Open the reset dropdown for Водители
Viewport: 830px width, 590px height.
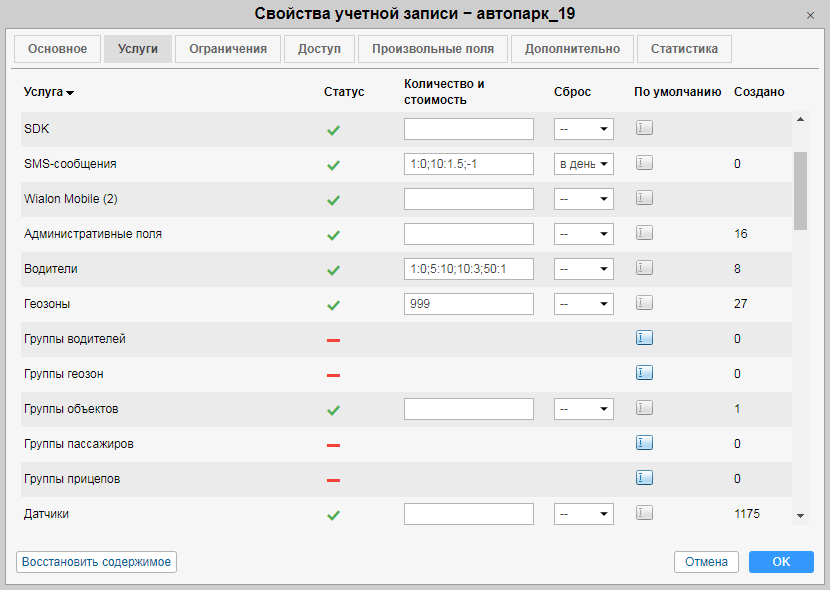pyautogui.click(x=584, y=269)
